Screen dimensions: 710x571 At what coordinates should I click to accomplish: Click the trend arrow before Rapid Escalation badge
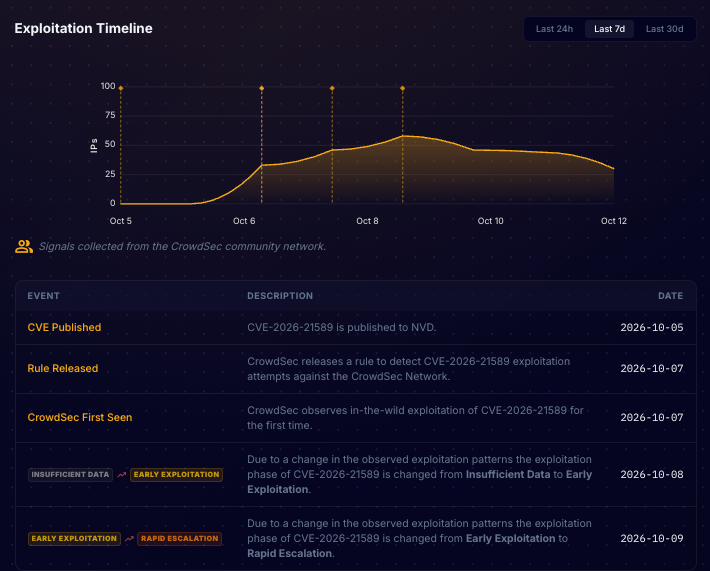(x=129, y=539)
